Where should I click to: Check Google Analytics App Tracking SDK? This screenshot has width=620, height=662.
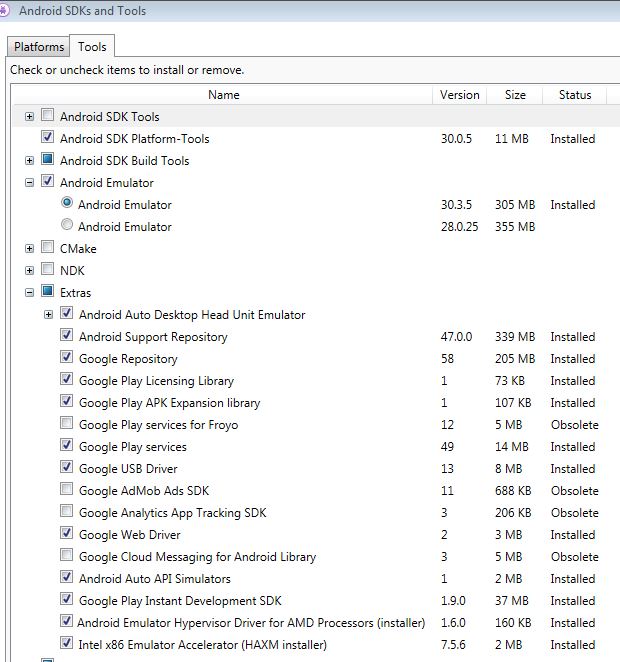click(66, 510)
